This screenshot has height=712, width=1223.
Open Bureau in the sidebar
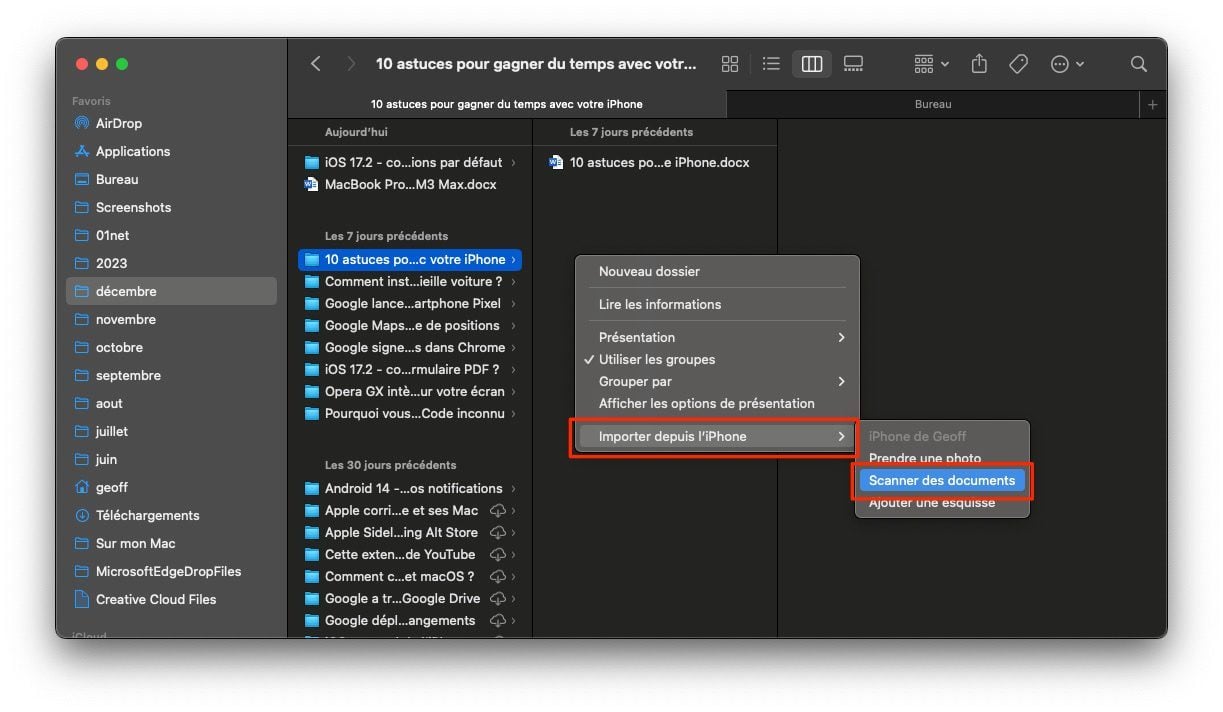click(171, 179)
